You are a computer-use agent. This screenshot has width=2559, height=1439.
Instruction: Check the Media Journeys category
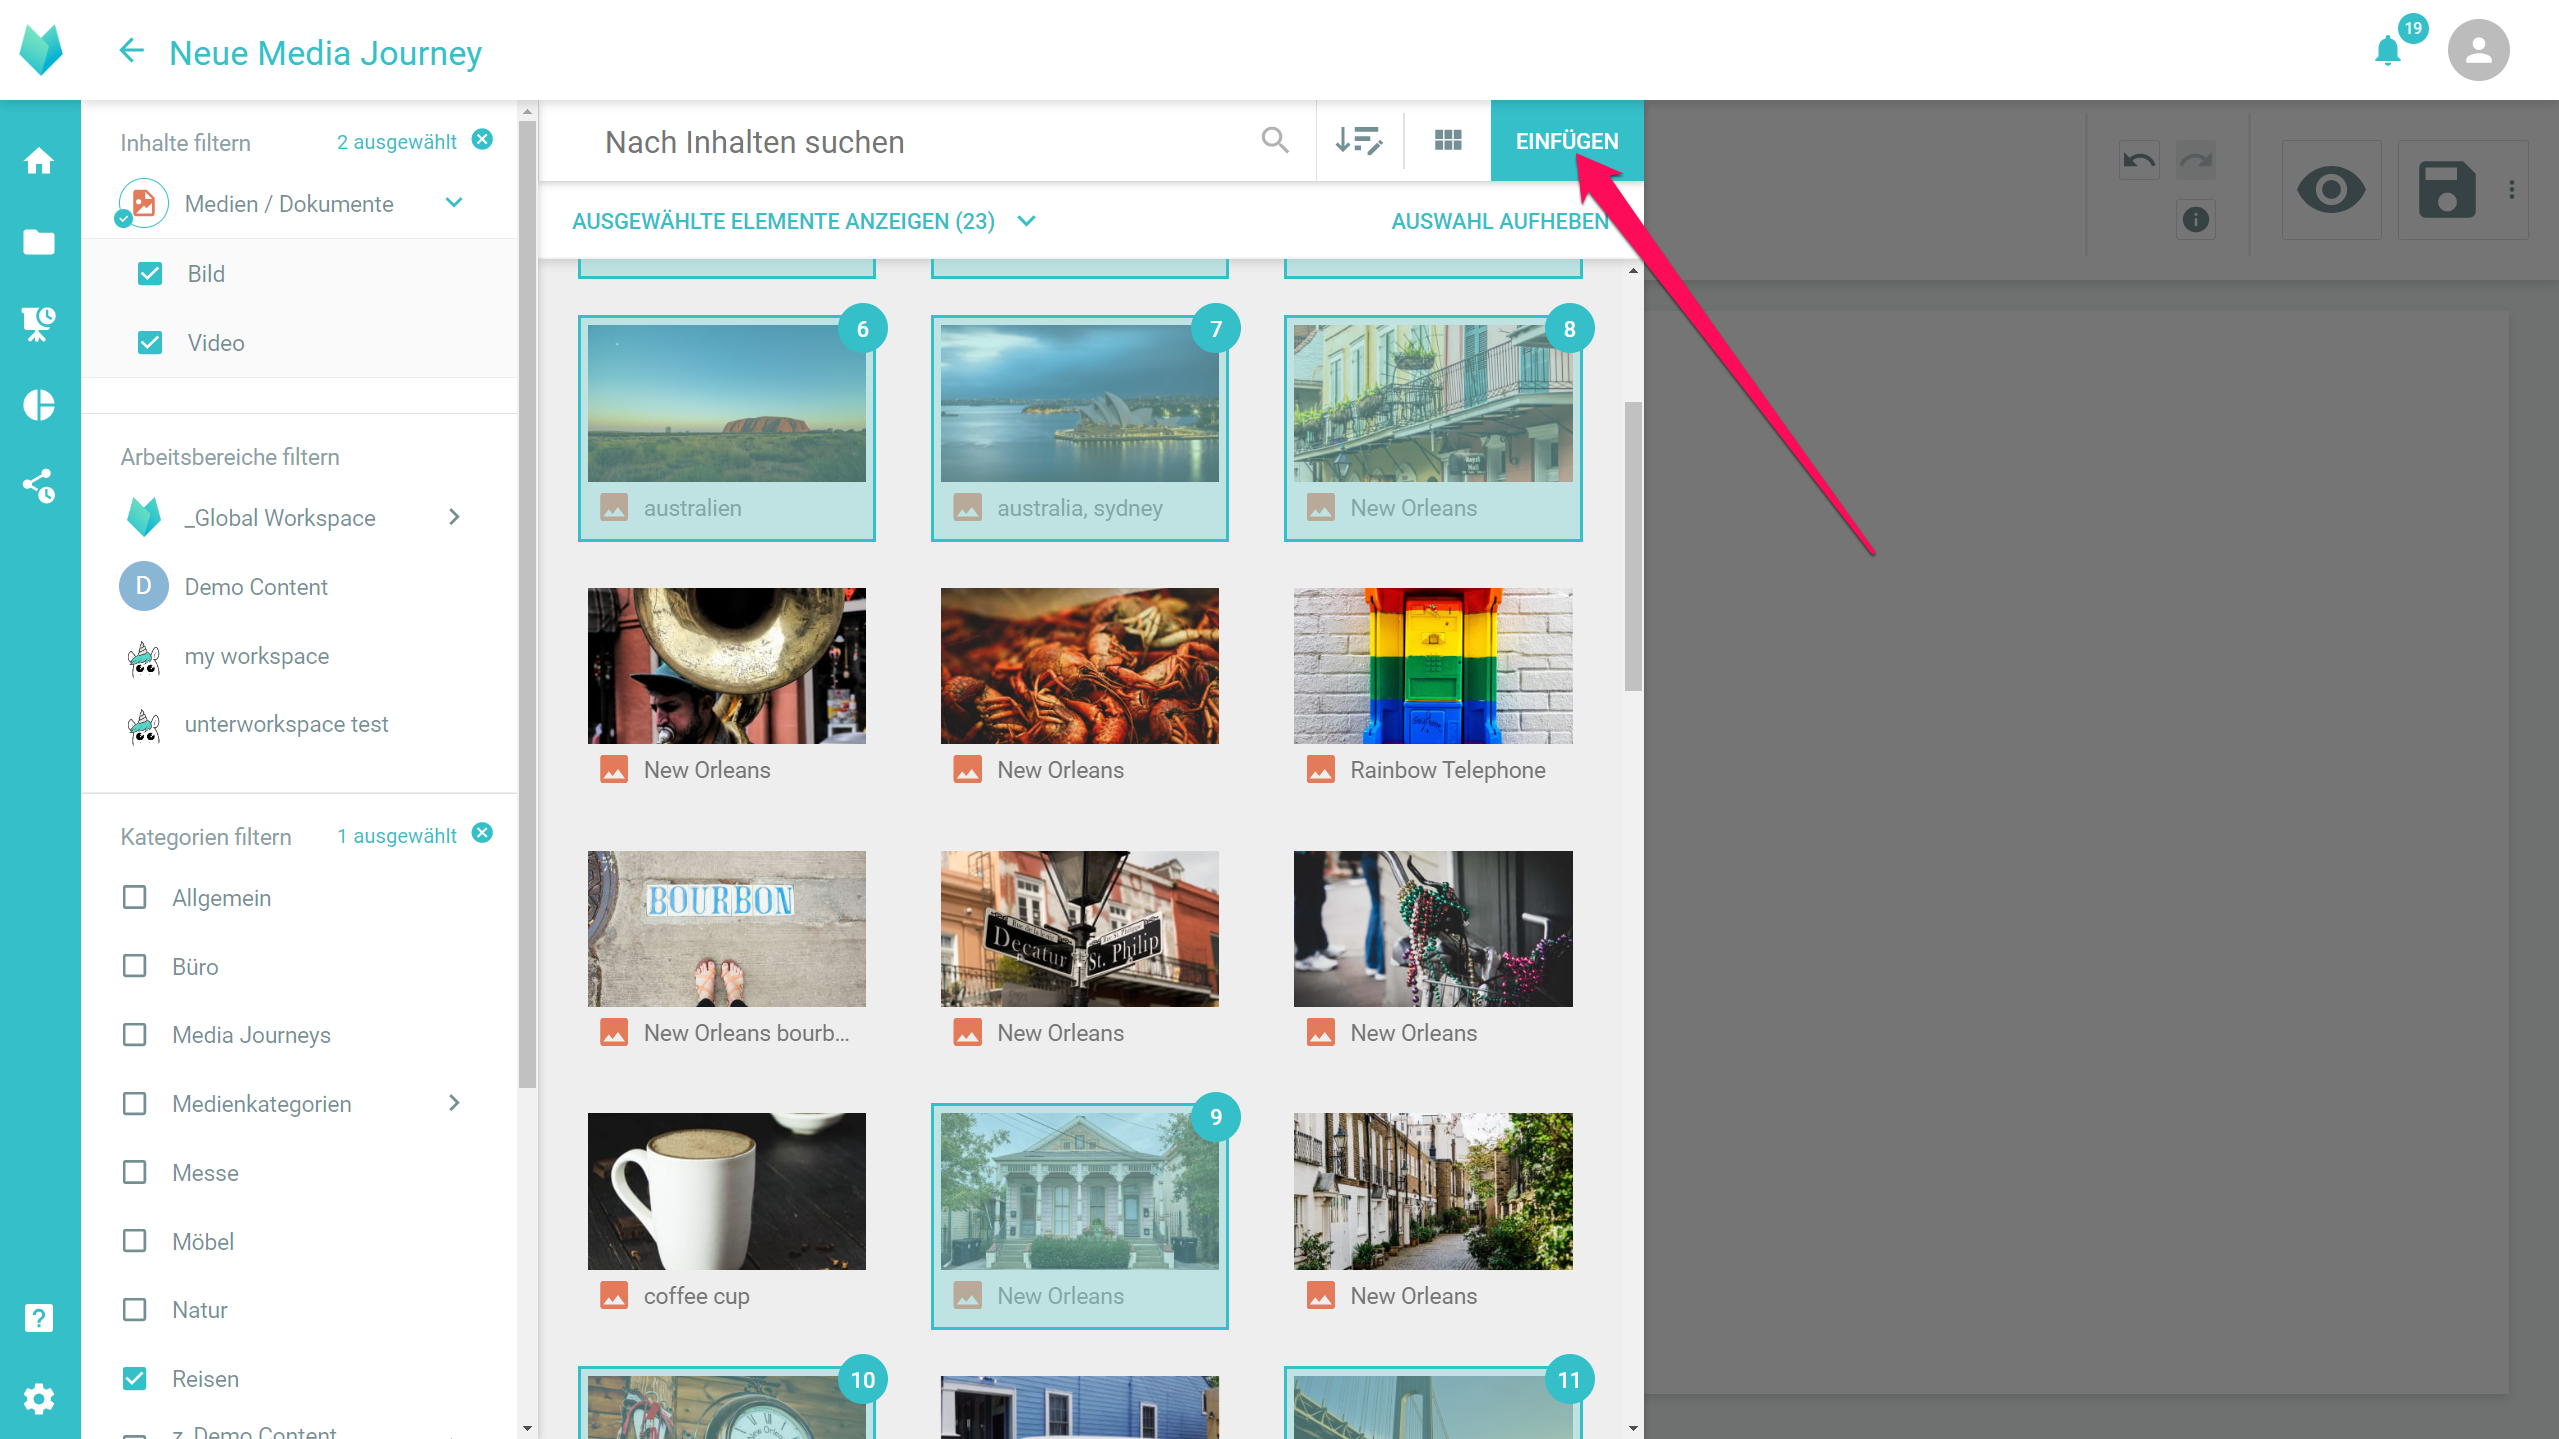(x=134, y=1034)
